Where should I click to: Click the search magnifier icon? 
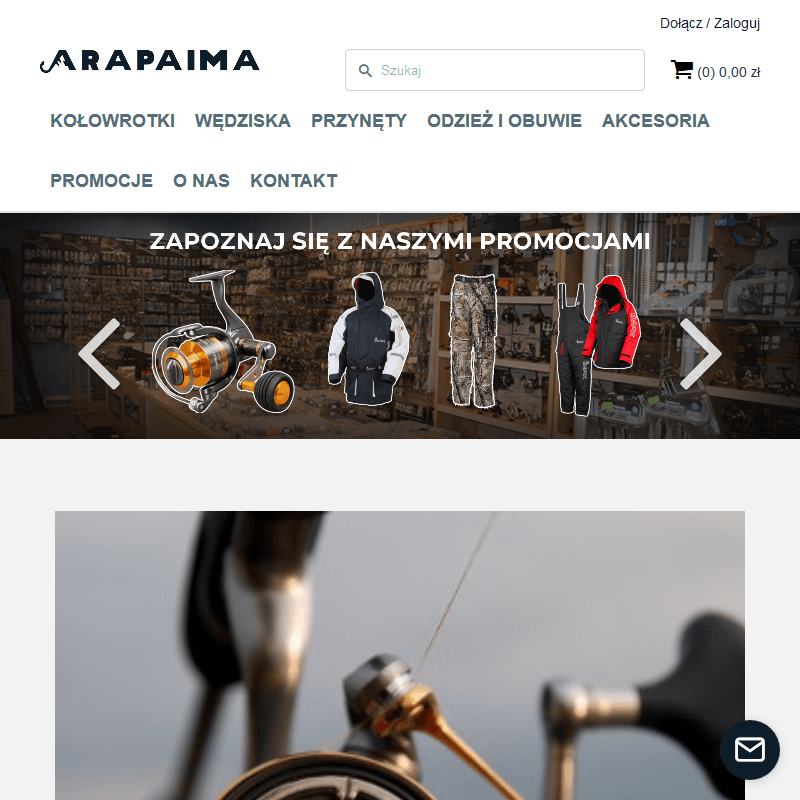tap(365, 70)
